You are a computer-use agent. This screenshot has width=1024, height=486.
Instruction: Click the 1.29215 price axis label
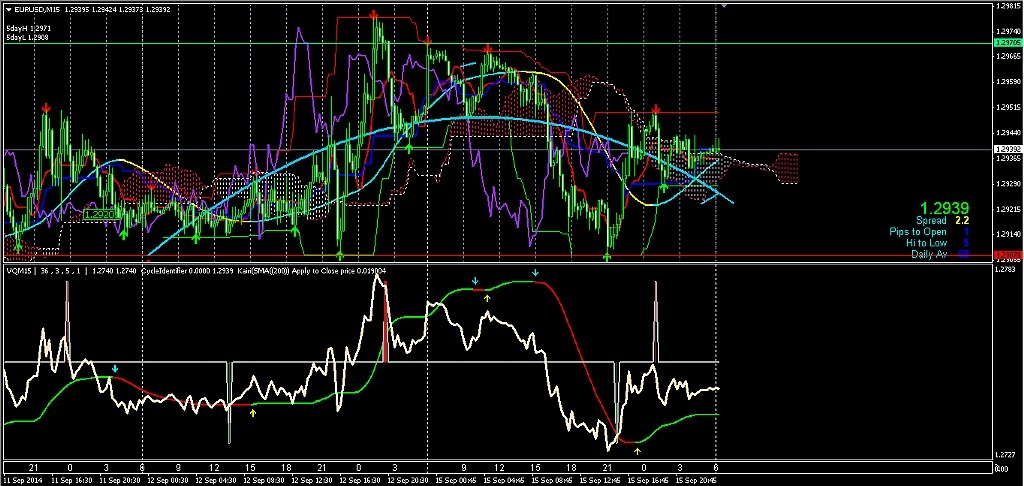coord(1008,209)
